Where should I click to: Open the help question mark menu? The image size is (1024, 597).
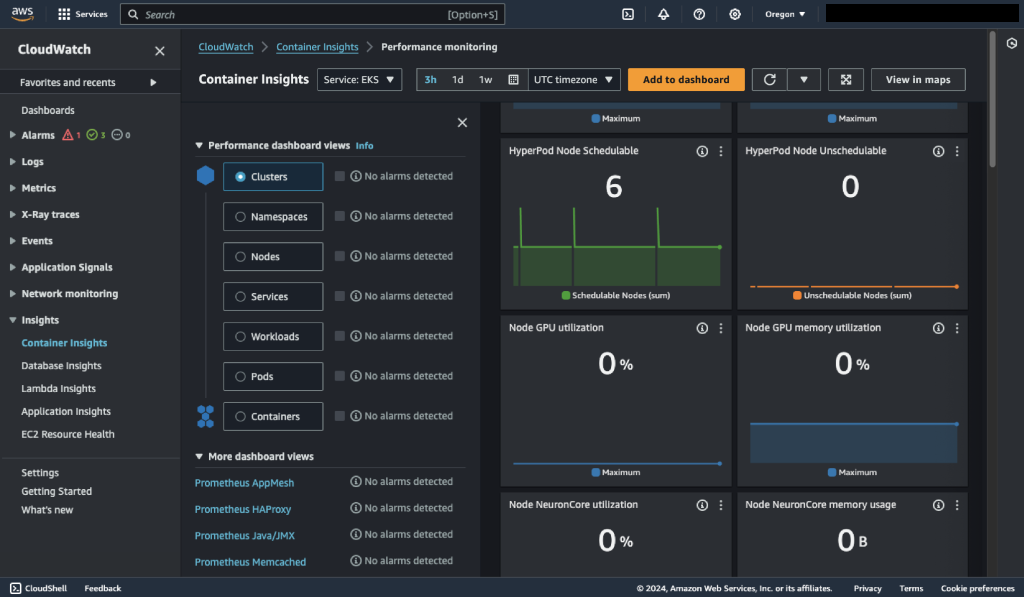(699, 14)
